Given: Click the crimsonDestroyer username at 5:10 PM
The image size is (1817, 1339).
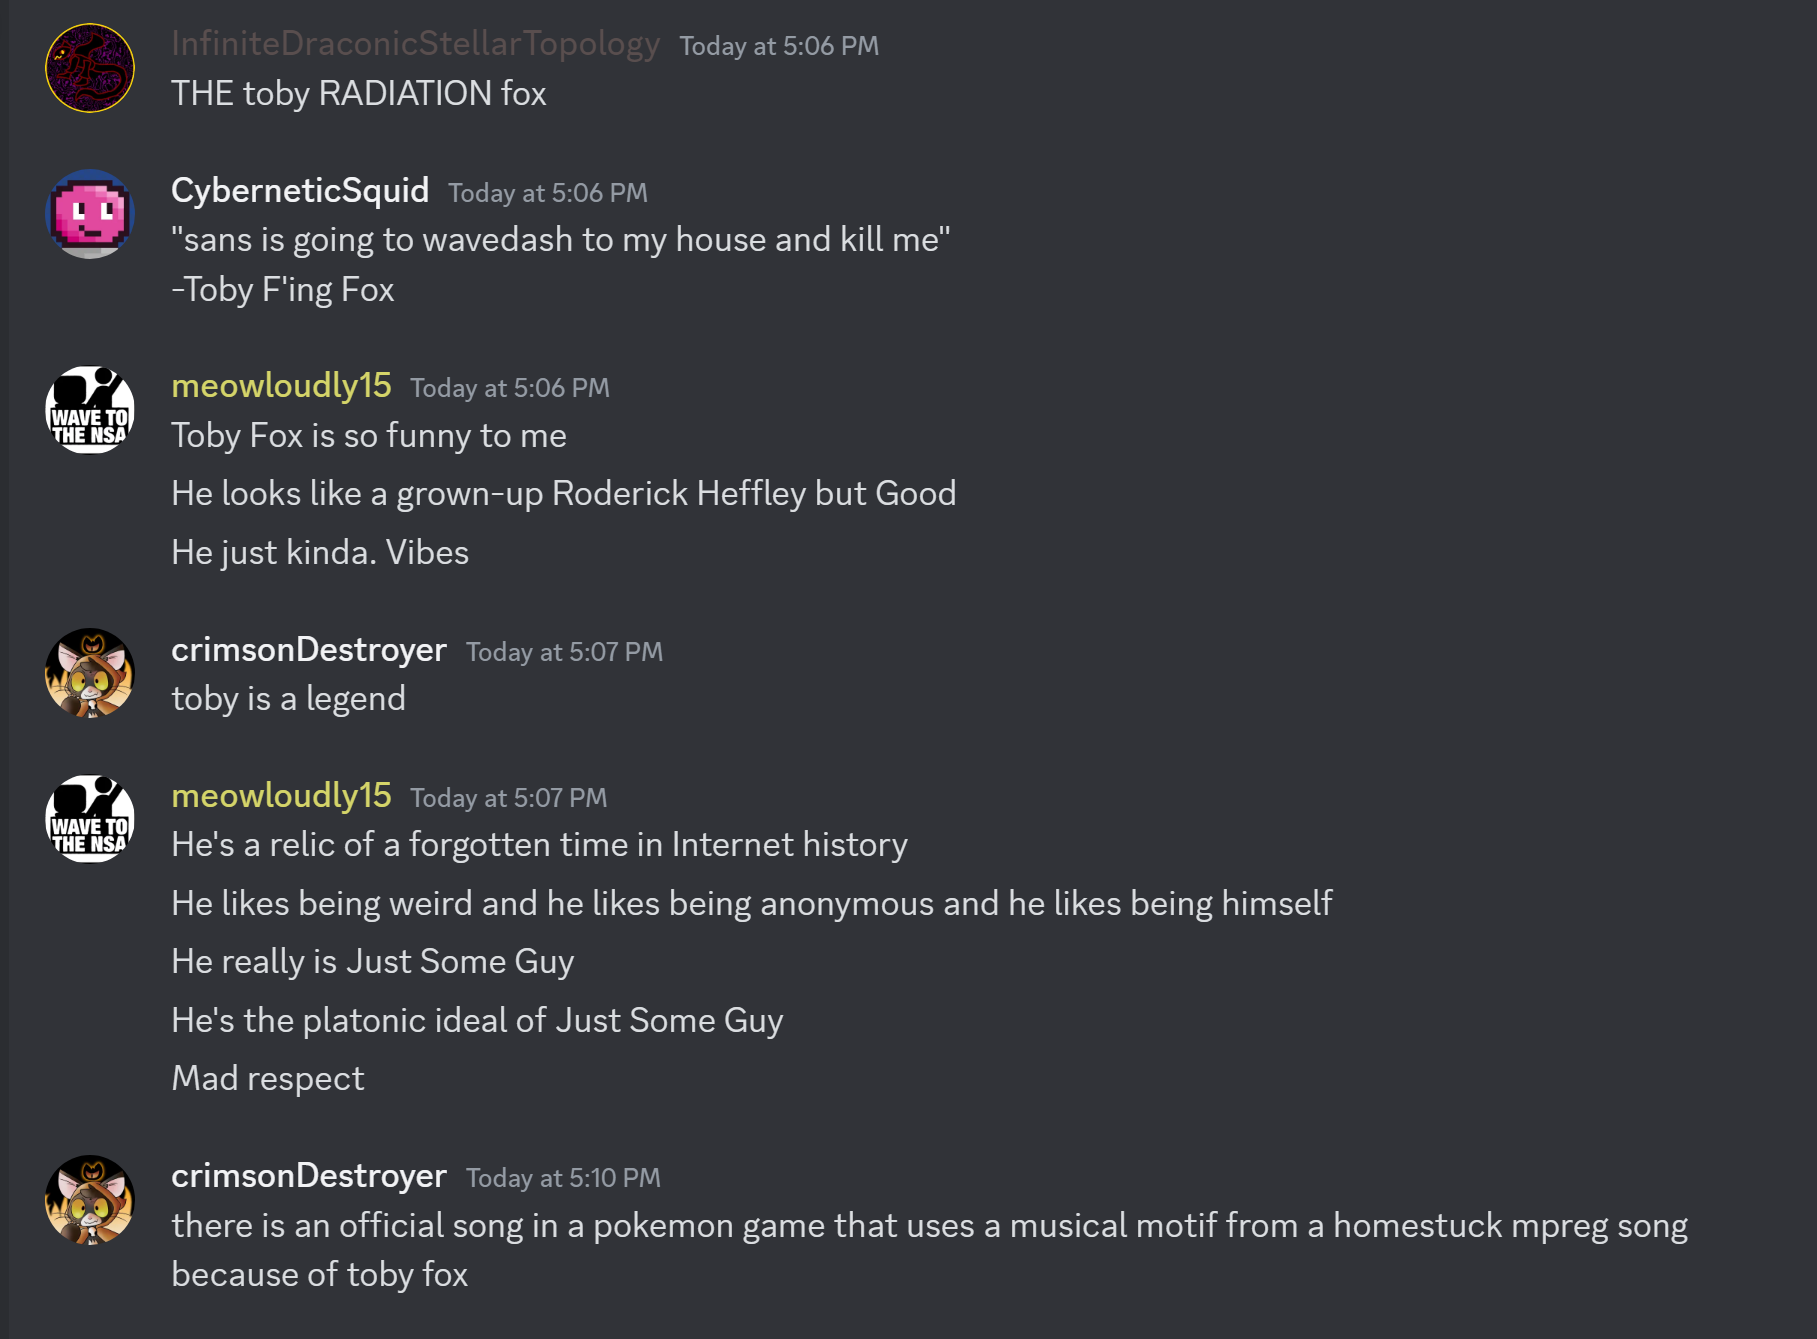Looking at the screenshot, I should (x=308, y=1176).
